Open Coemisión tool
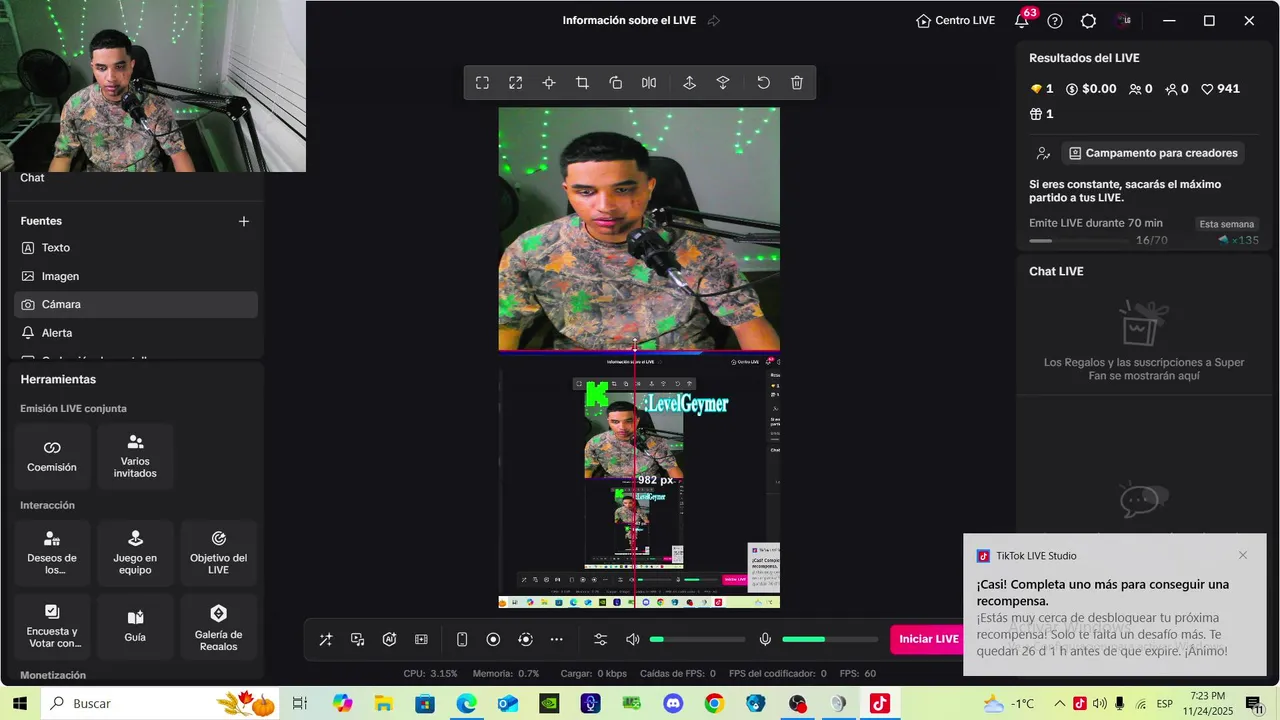1280x720 pixels. coord(52,456)
